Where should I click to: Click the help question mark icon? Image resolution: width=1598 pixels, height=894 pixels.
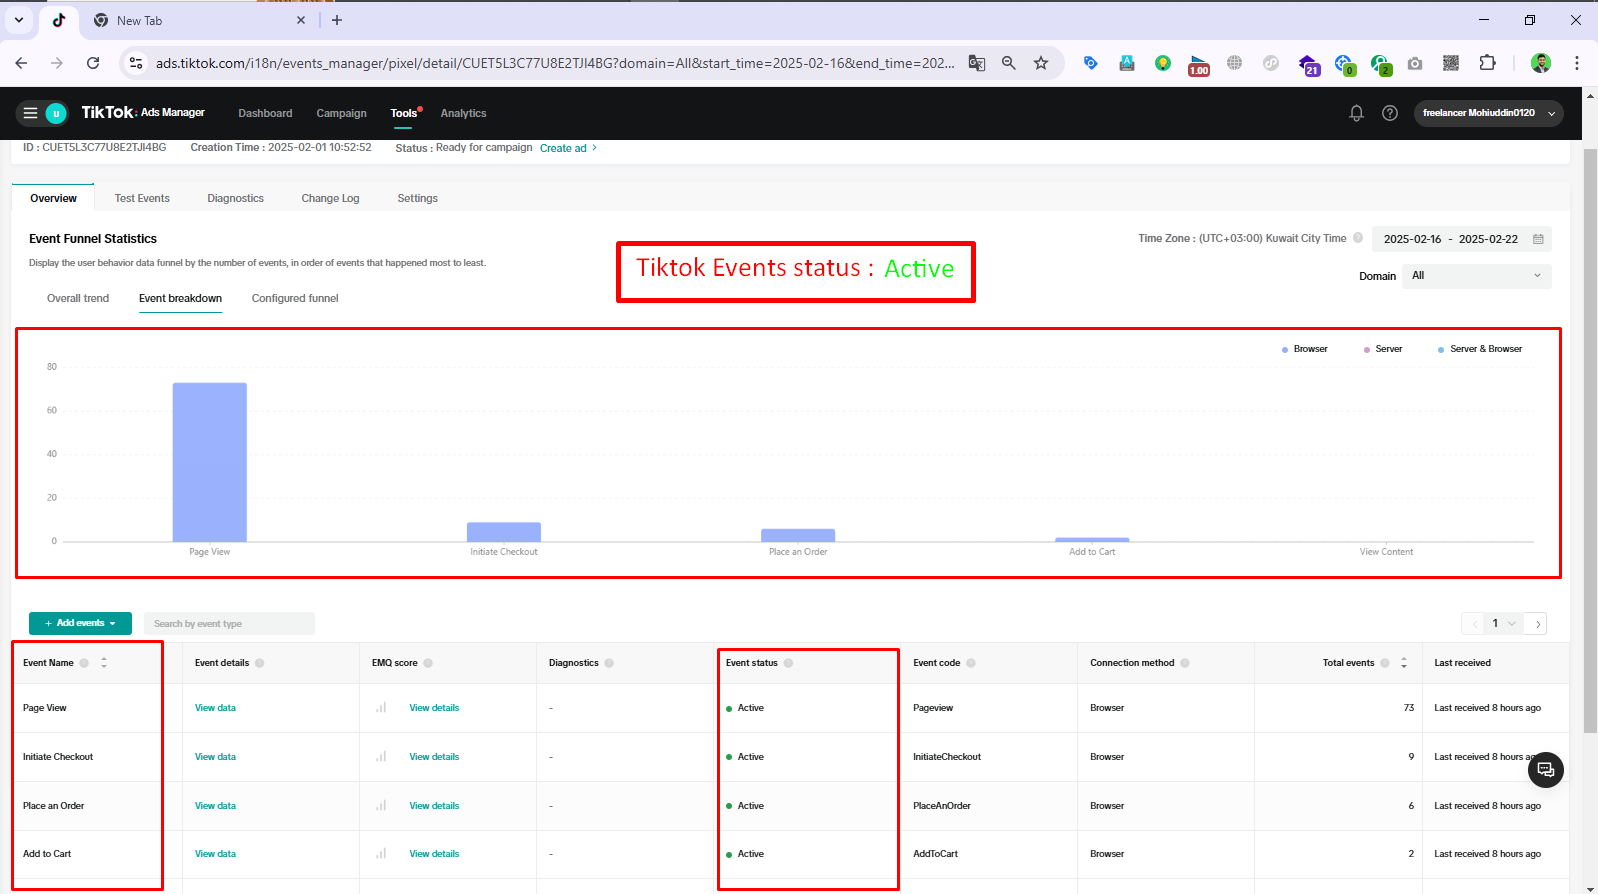[x=1390, y=113]
